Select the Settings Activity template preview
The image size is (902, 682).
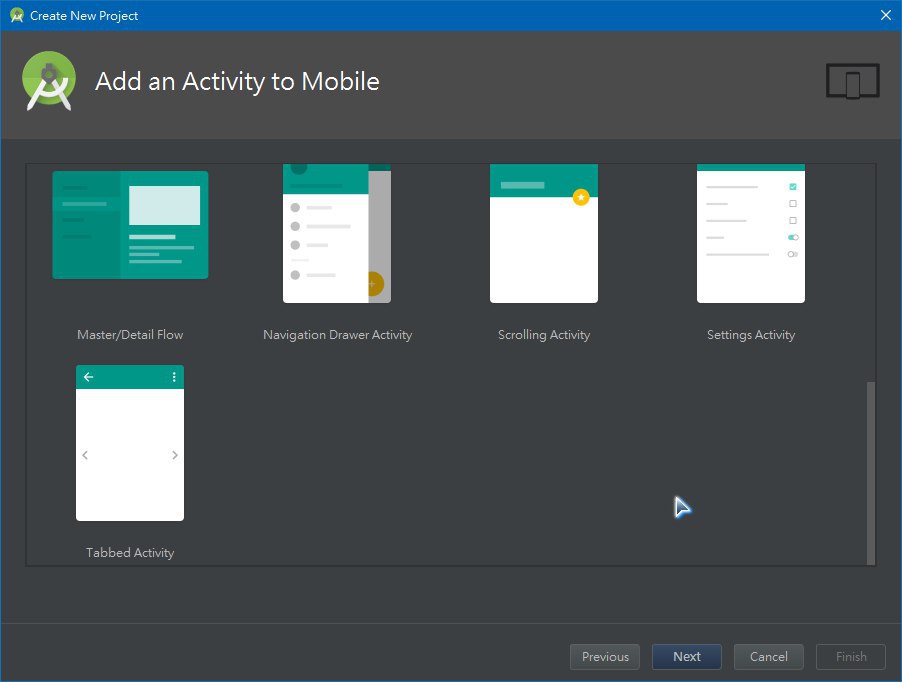(x=751, y=233)
